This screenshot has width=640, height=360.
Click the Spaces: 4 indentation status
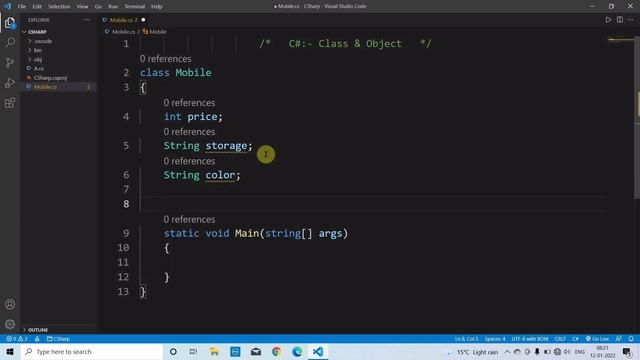[x=495, y=339]
